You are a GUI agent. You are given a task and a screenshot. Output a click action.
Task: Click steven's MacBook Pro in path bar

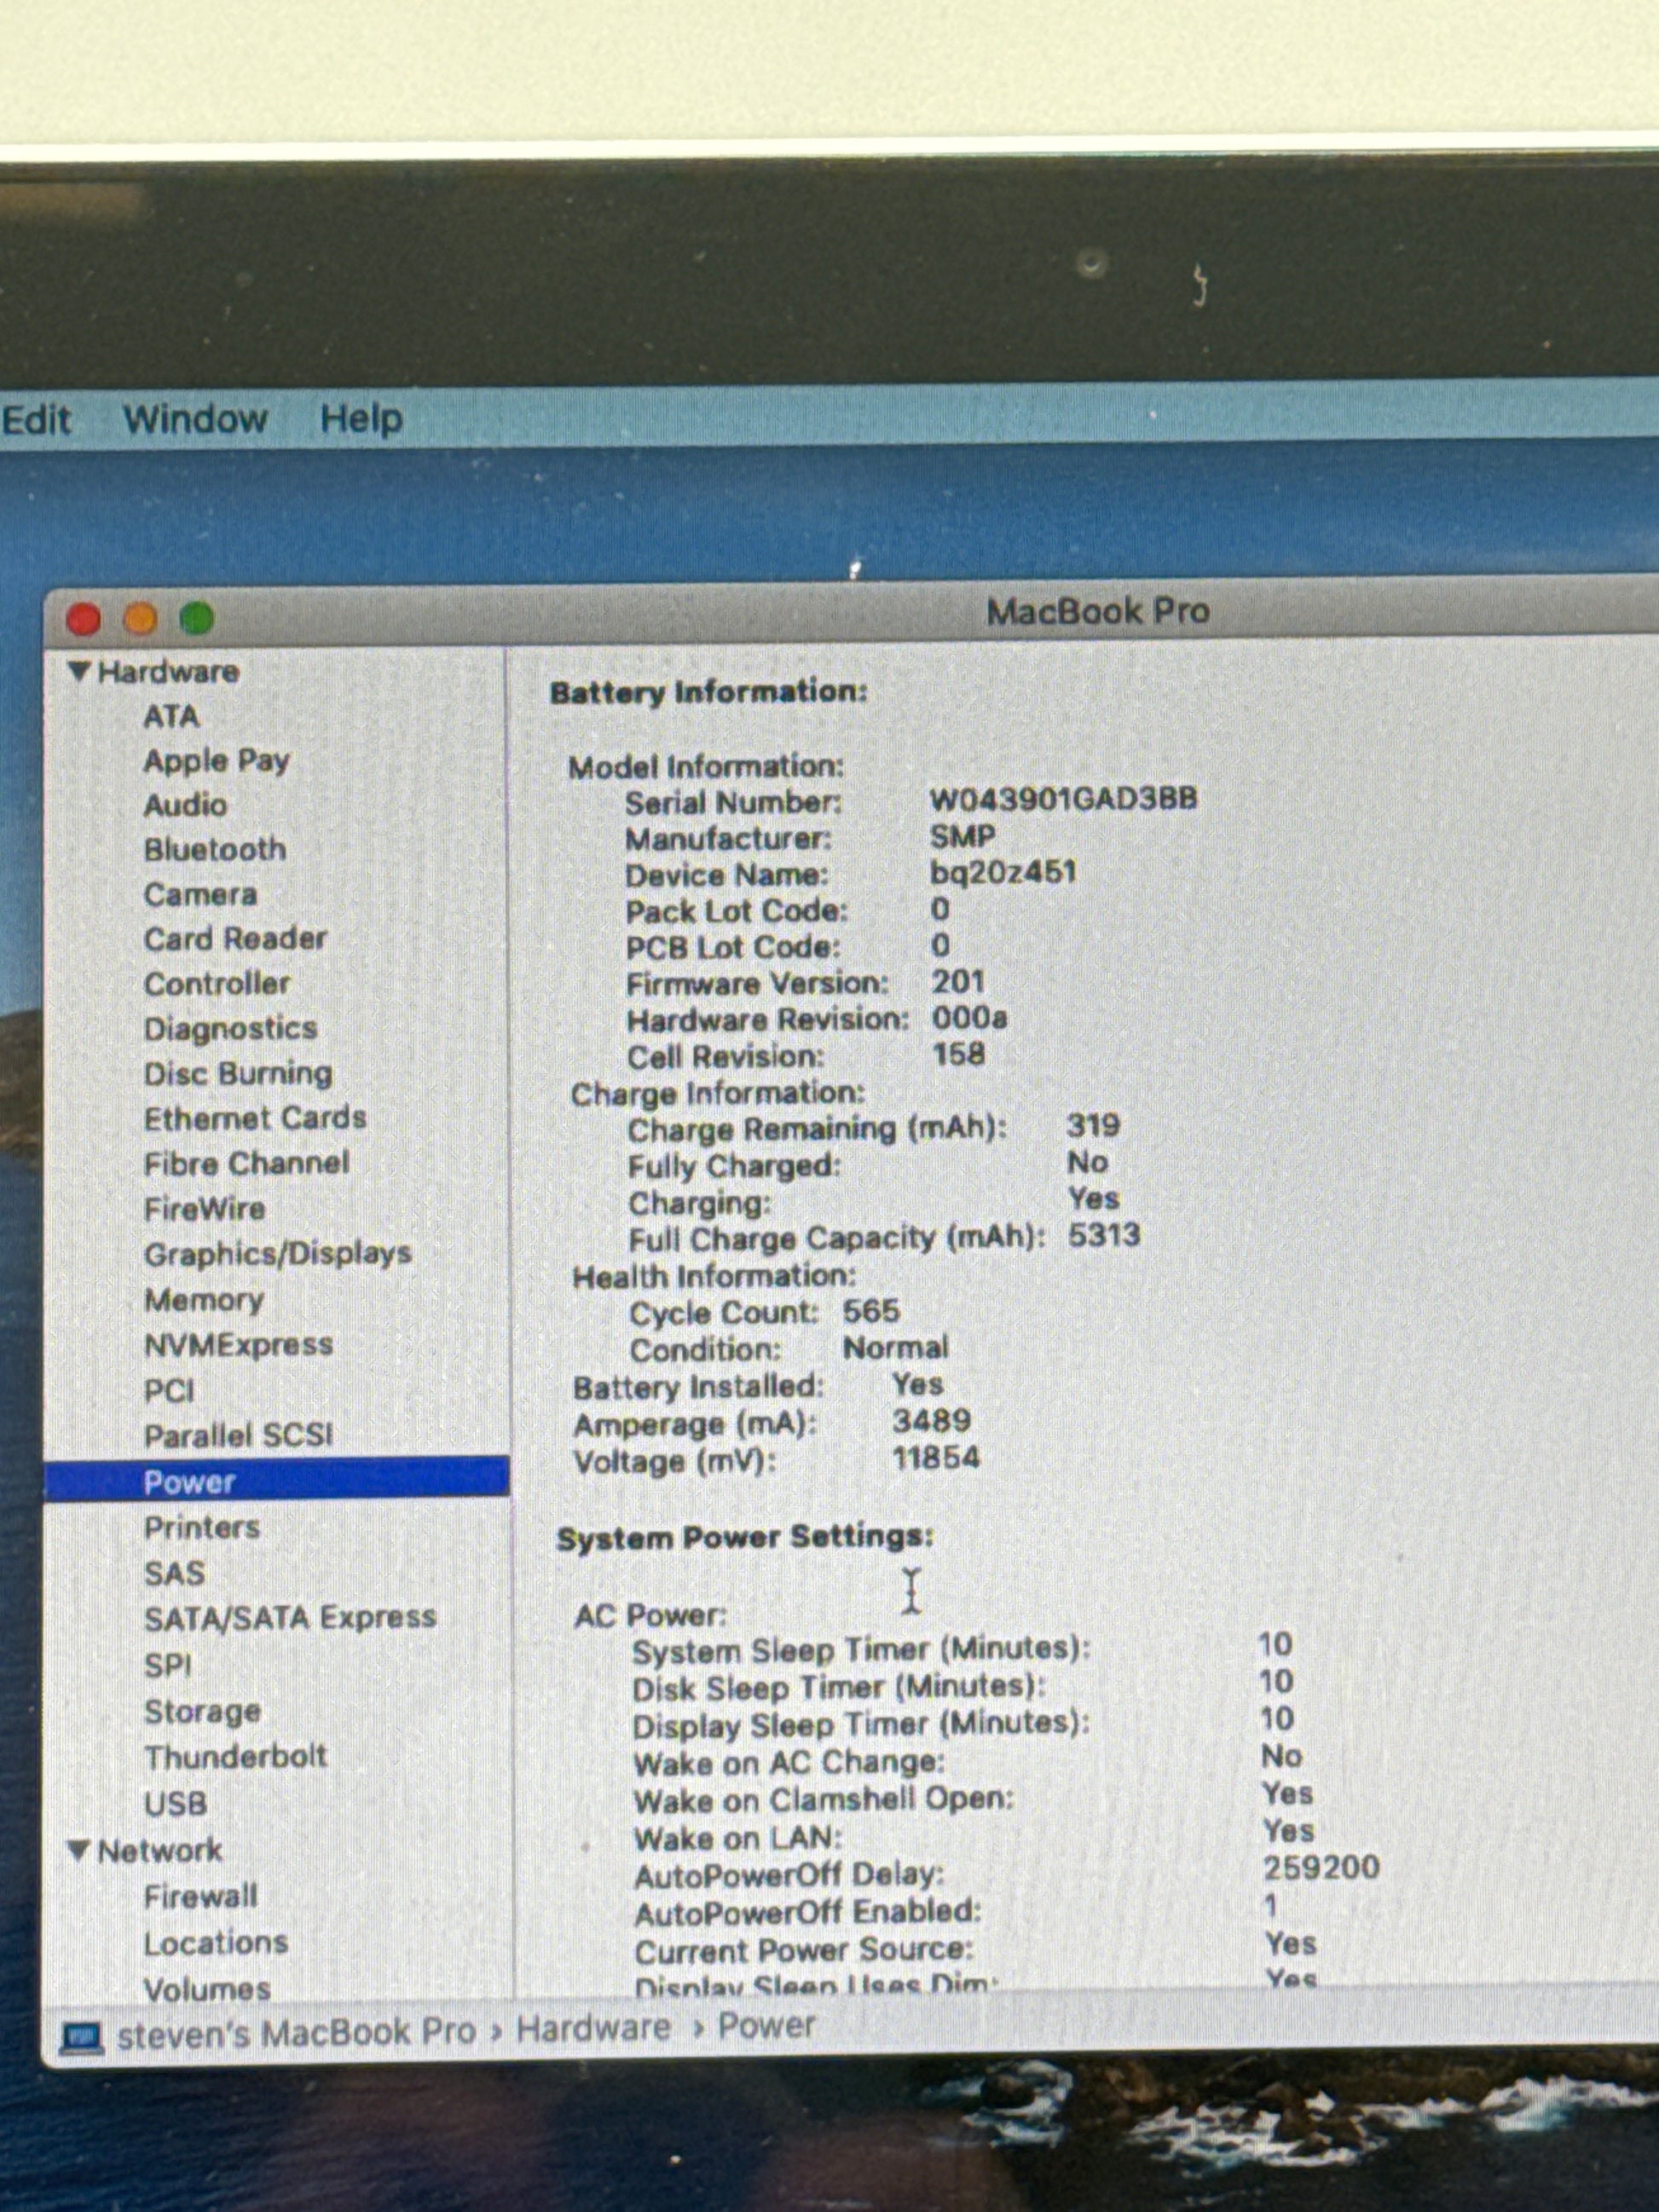296,2032
